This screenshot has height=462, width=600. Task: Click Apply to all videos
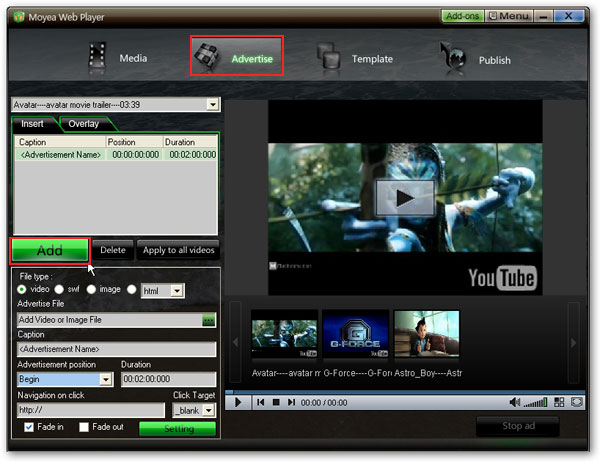tap(178, 250)
